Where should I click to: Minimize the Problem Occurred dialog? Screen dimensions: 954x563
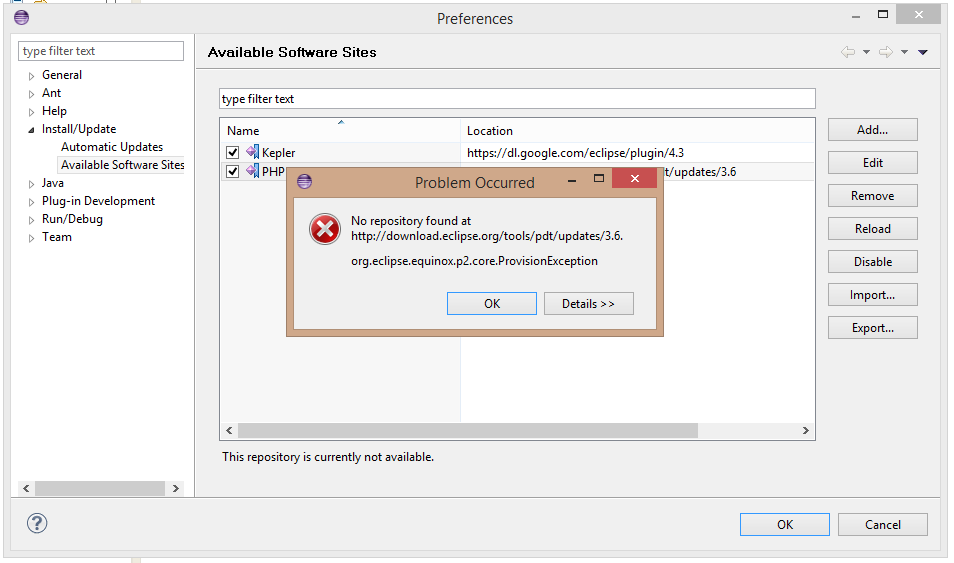(571, 181)
